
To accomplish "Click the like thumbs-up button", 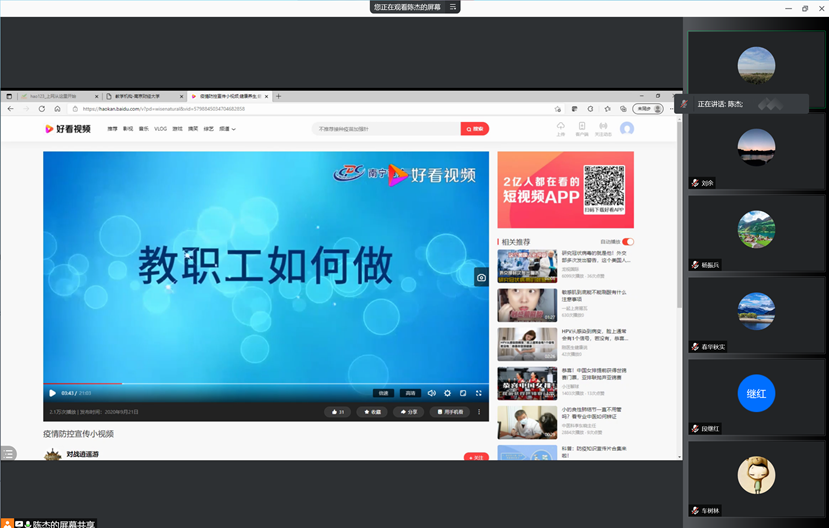I will (337, 412).
